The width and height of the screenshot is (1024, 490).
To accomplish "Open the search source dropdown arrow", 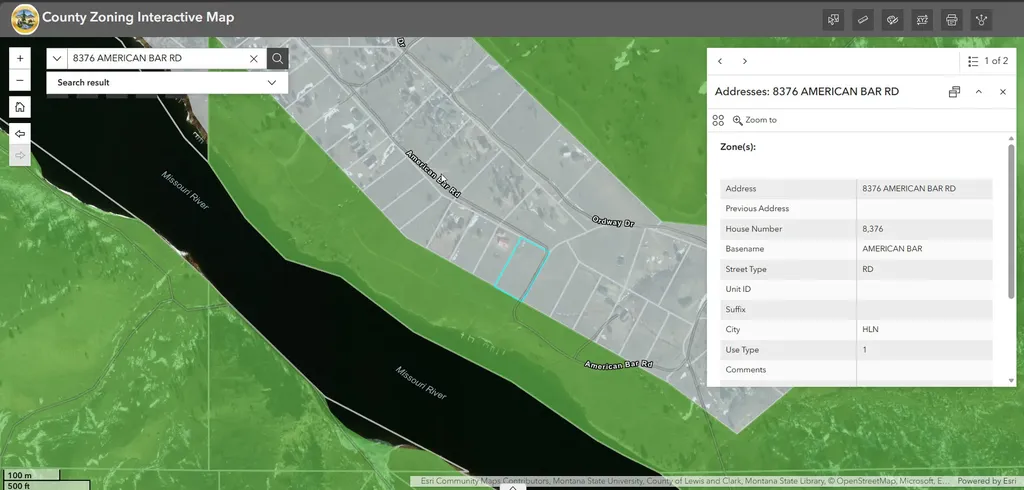I will tap(57, 58).
